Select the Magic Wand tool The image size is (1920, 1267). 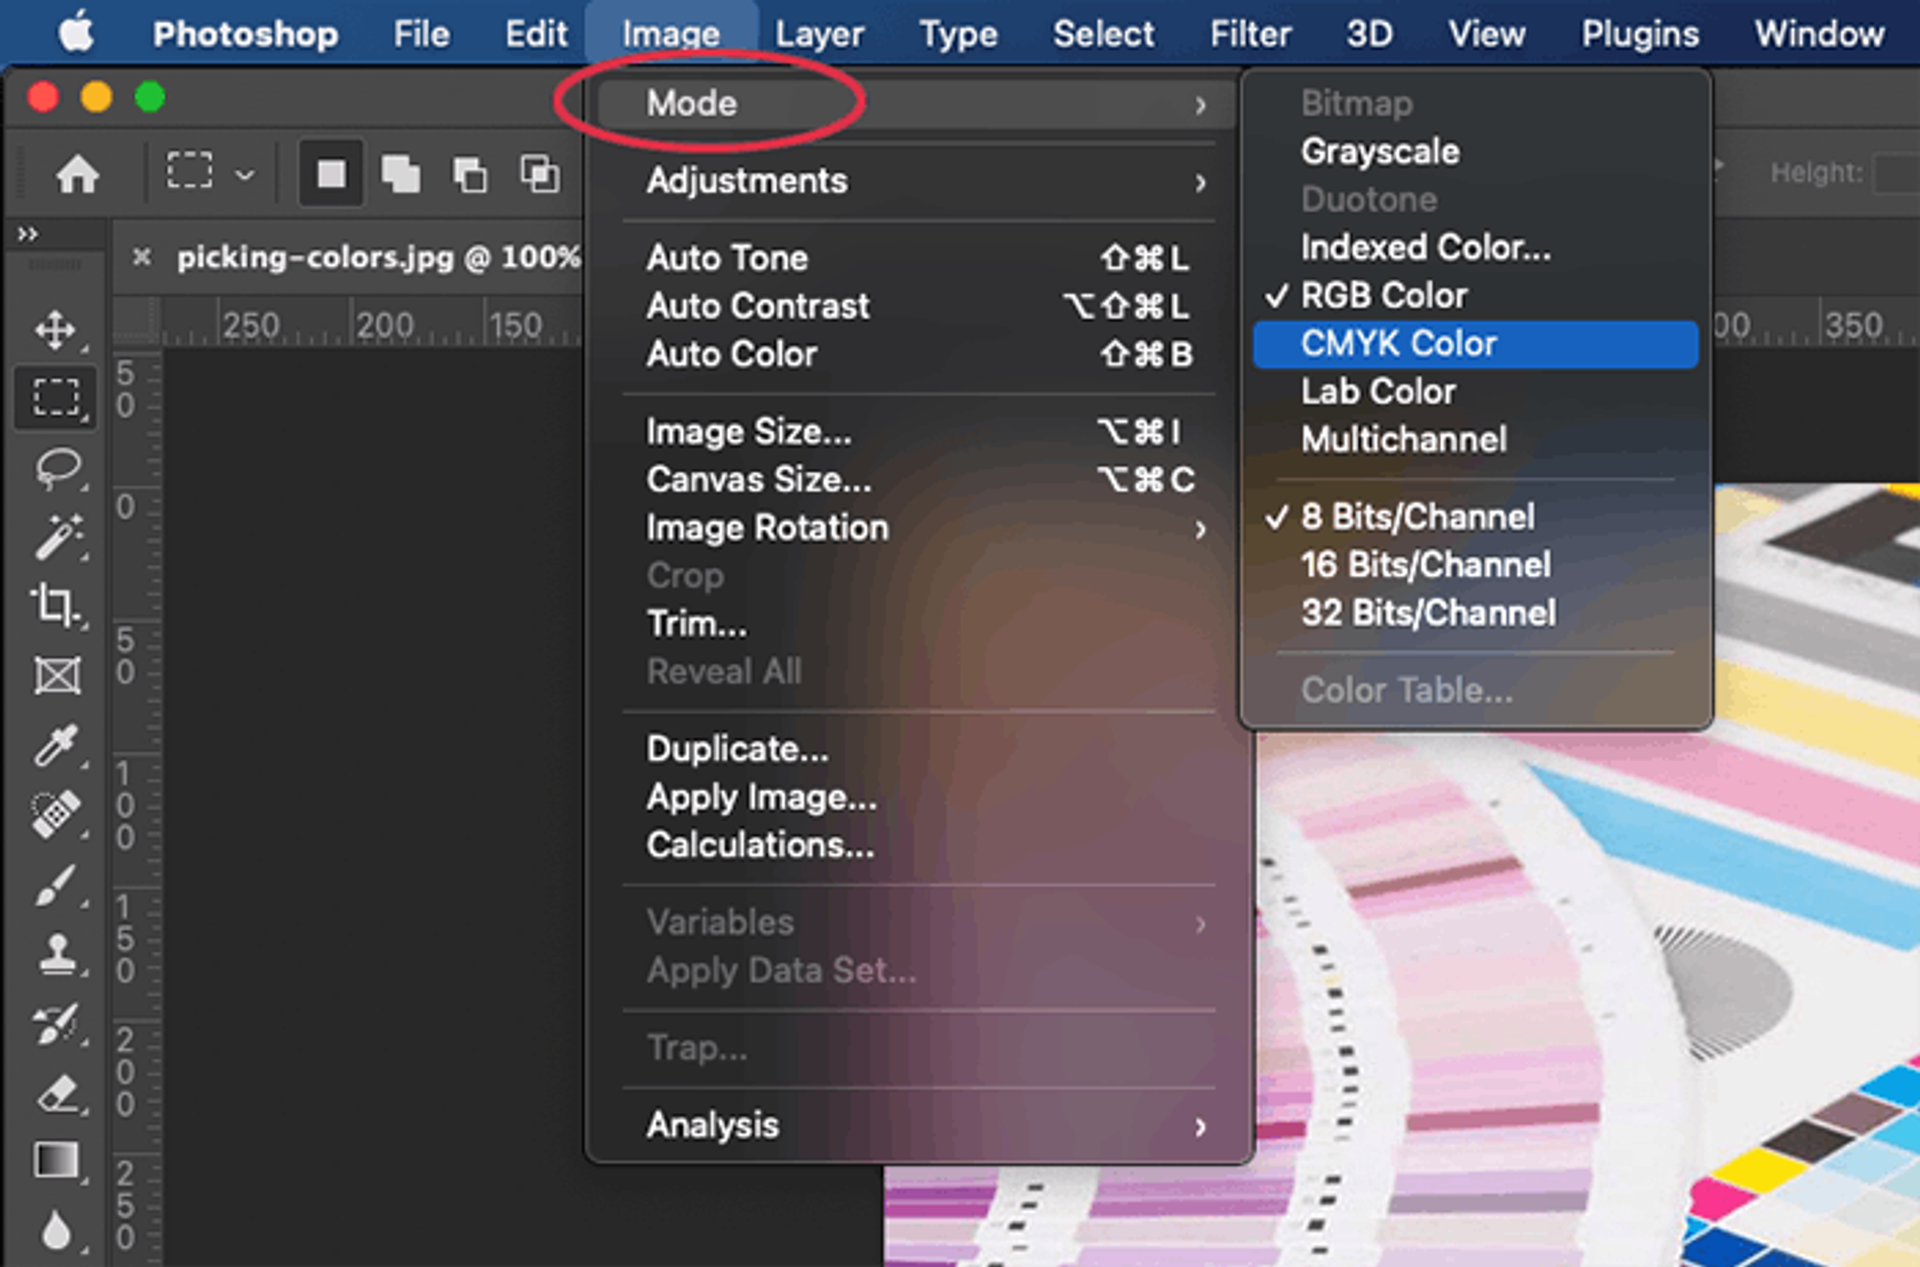tap(57, 536)
